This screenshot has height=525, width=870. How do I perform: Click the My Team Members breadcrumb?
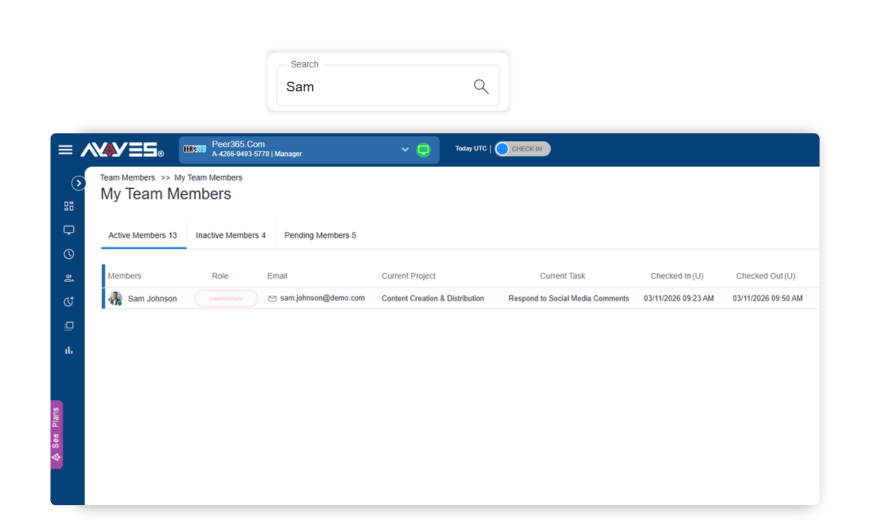click(208, 178)
